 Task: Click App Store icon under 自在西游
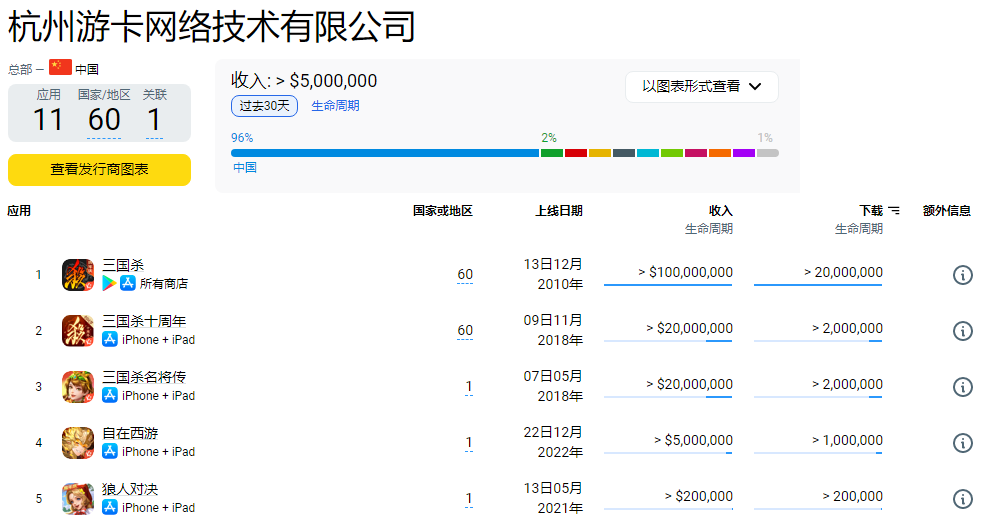coord(110,451)
